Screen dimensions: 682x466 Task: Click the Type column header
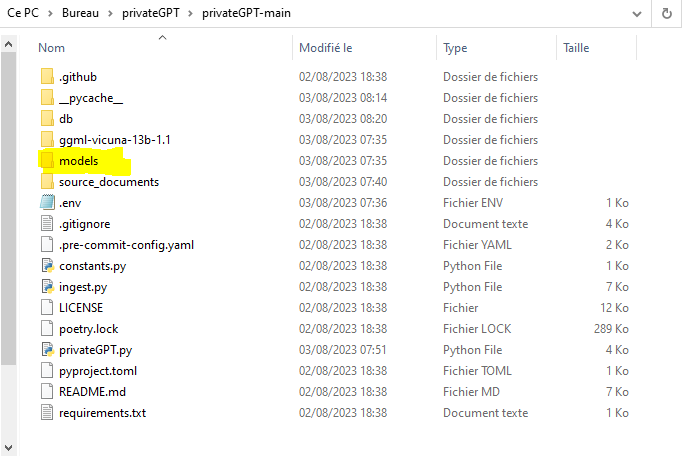(x=455, y=48)
